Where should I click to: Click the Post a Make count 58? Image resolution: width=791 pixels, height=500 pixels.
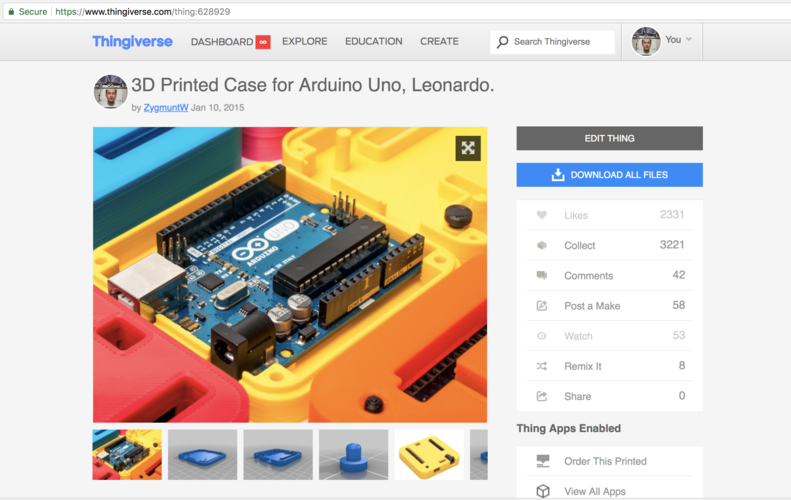click(x=679, y=305)
